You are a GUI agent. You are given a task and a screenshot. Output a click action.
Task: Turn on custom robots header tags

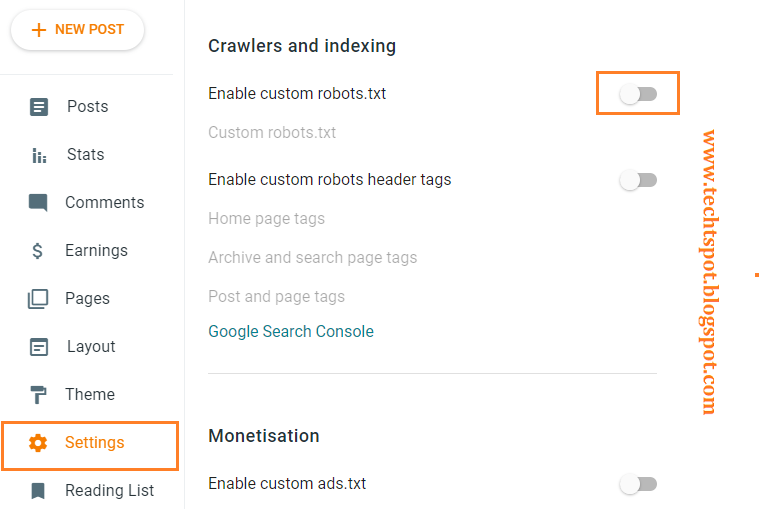point(638,180)
